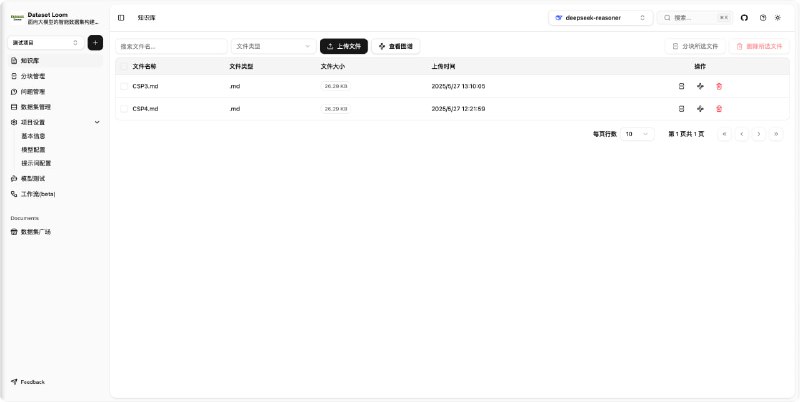Viewport: 800px width, 402px height.
Task: Click the chunk icon for CSP3.md
Action: pos(681,86)
